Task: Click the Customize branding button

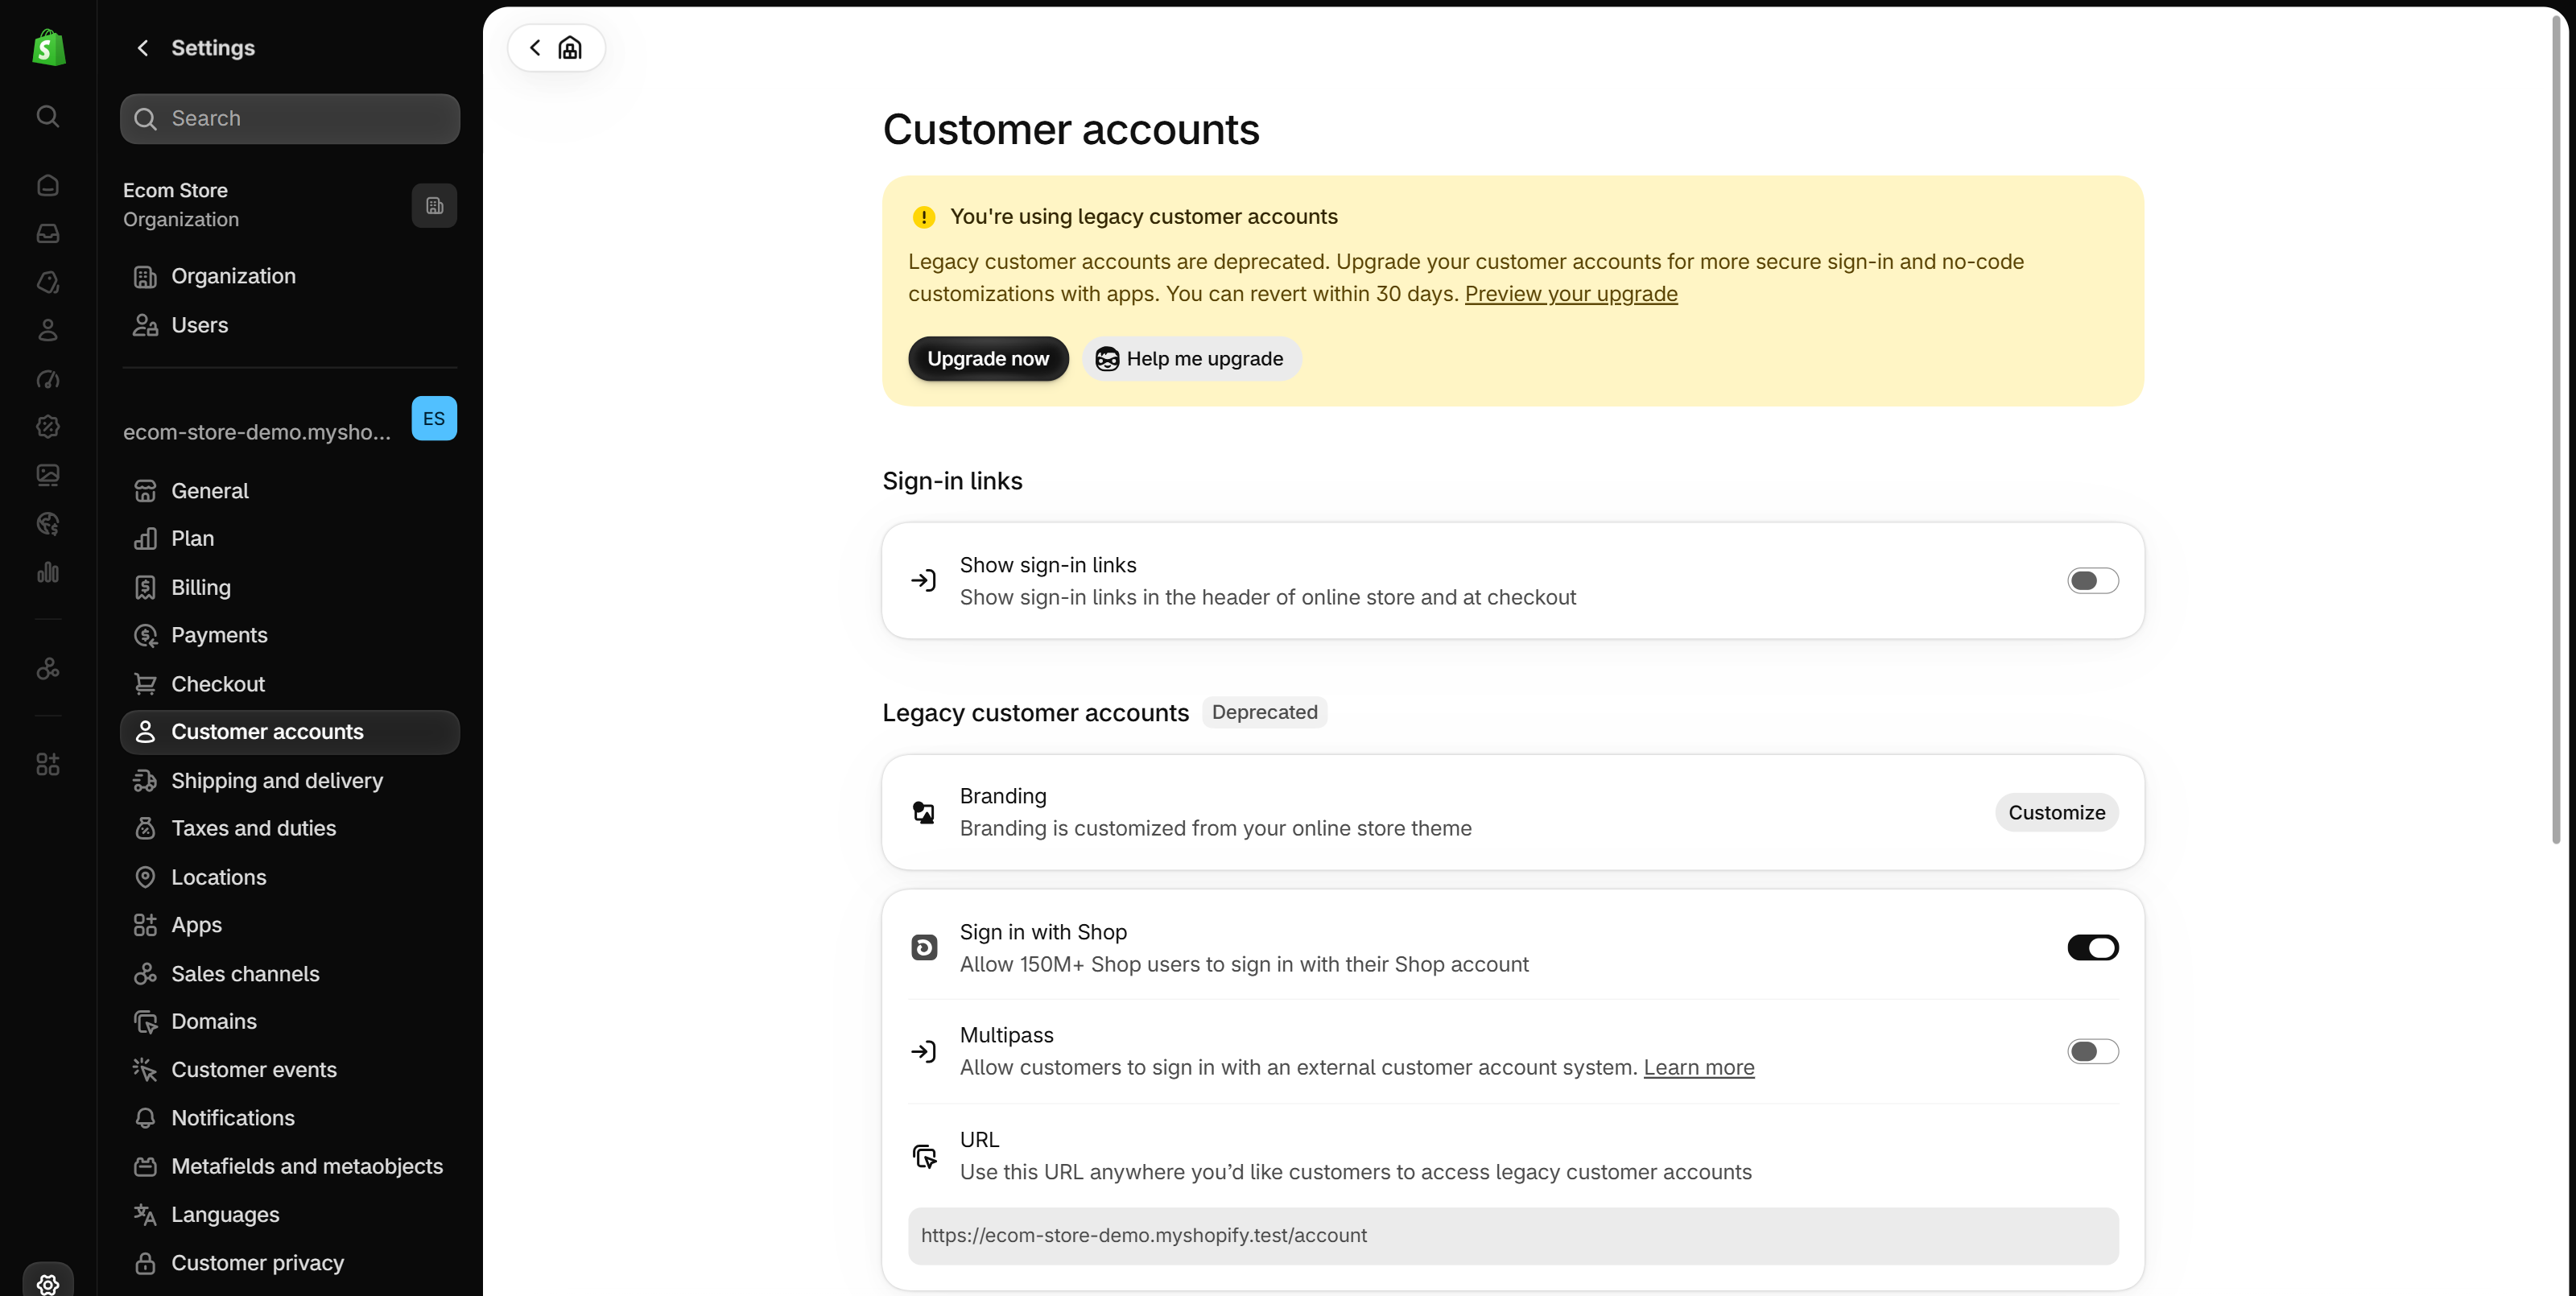Action: coord(2056,812)
